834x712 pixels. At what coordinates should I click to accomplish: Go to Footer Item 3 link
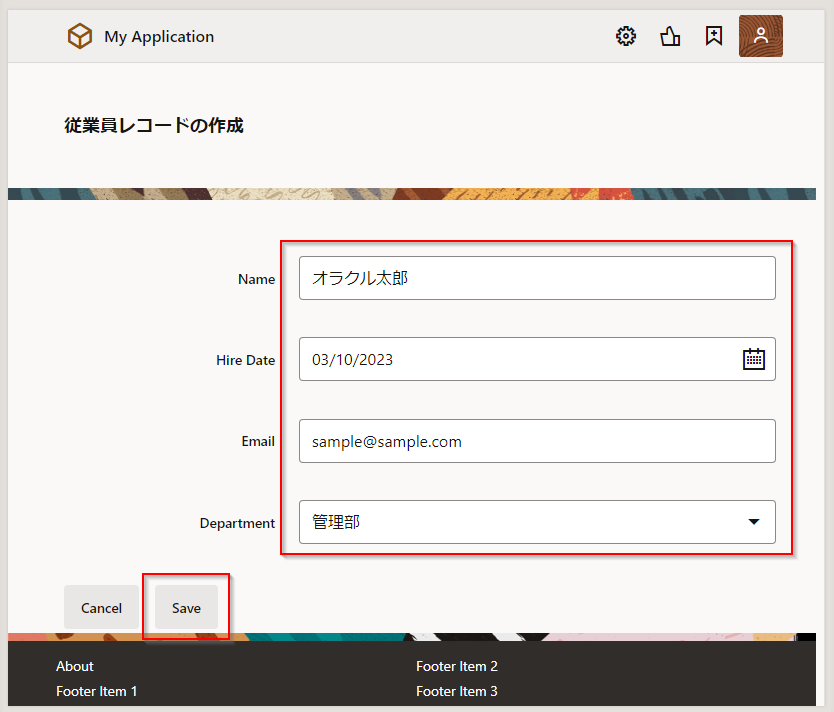tap(457, 691)
